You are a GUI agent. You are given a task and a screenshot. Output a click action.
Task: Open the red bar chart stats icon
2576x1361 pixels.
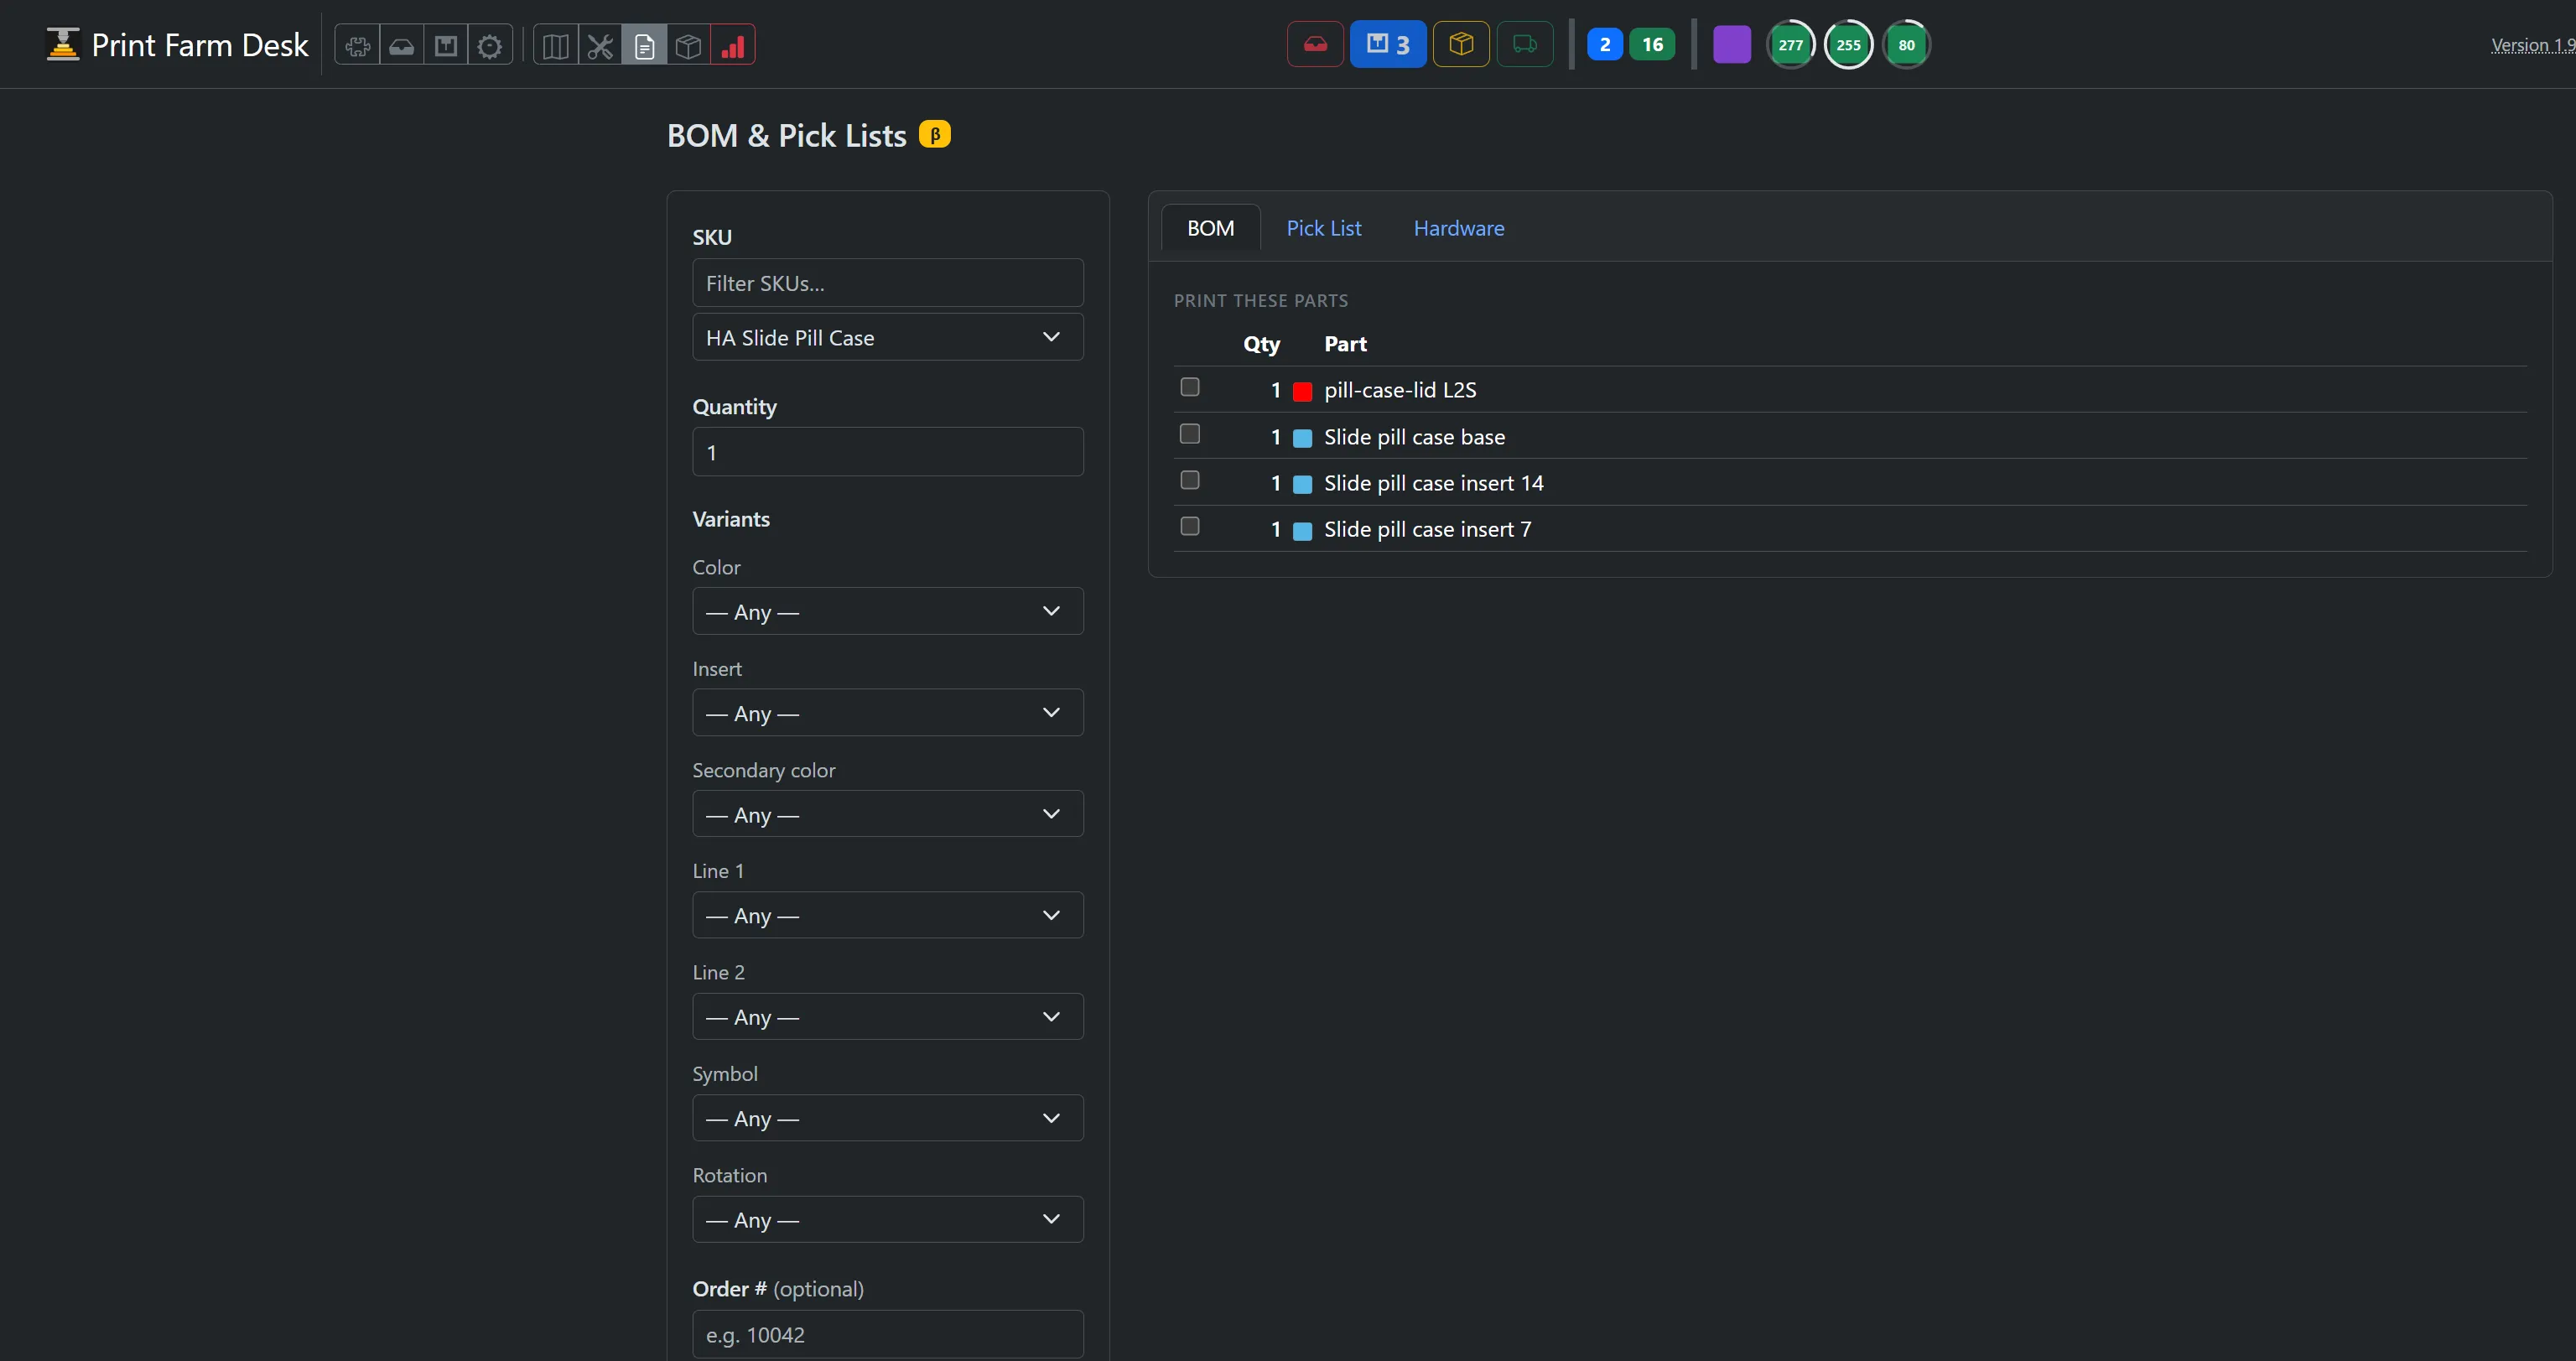point(732,45)
